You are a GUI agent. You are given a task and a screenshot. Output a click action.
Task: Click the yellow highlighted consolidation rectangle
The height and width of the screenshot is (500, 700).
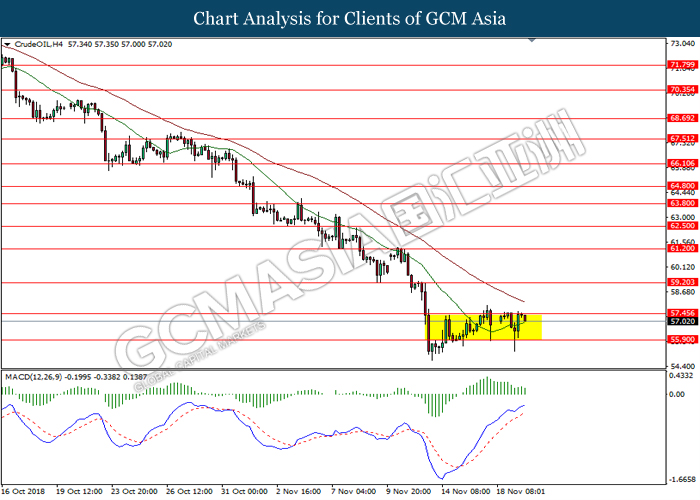[483, 327]
